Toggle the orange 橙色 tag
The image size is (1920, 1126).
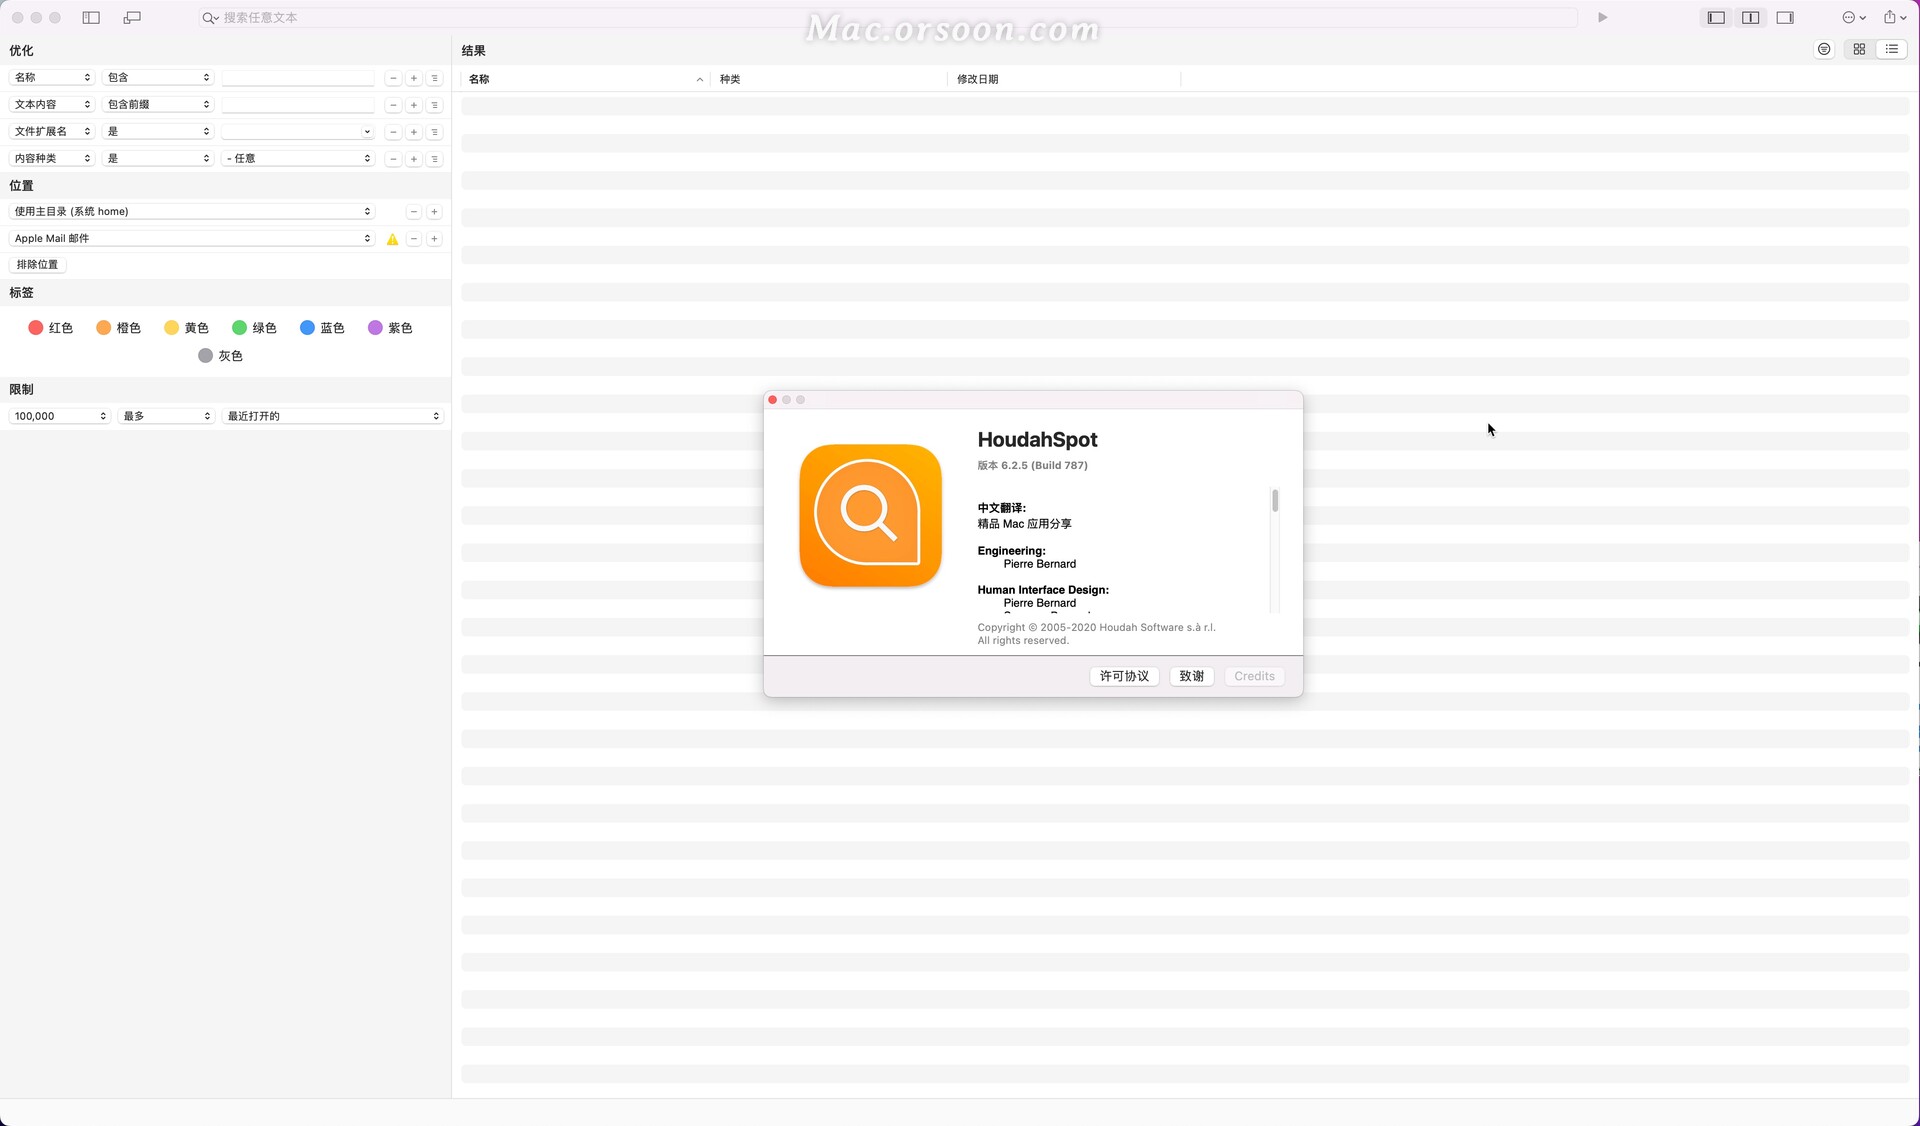click(x=118, y=328)
